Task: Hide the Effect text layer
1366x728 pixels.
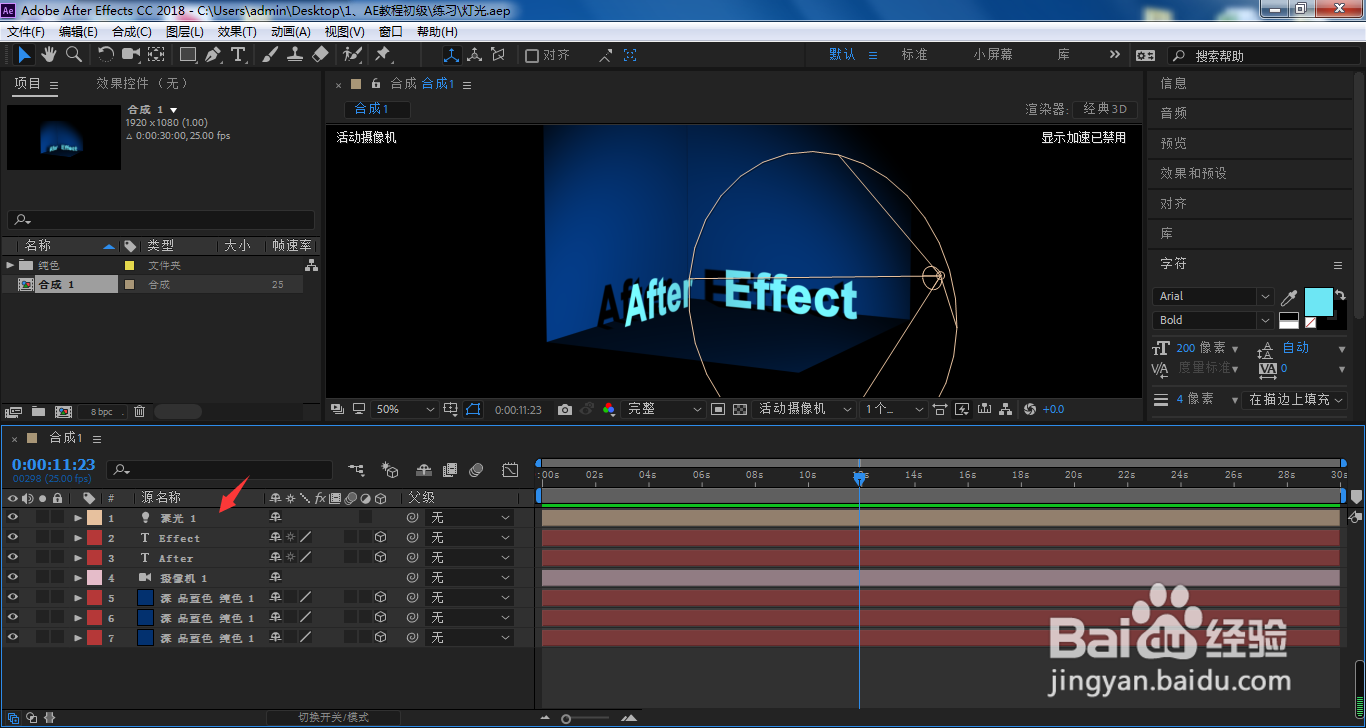Action: [13, 538]
